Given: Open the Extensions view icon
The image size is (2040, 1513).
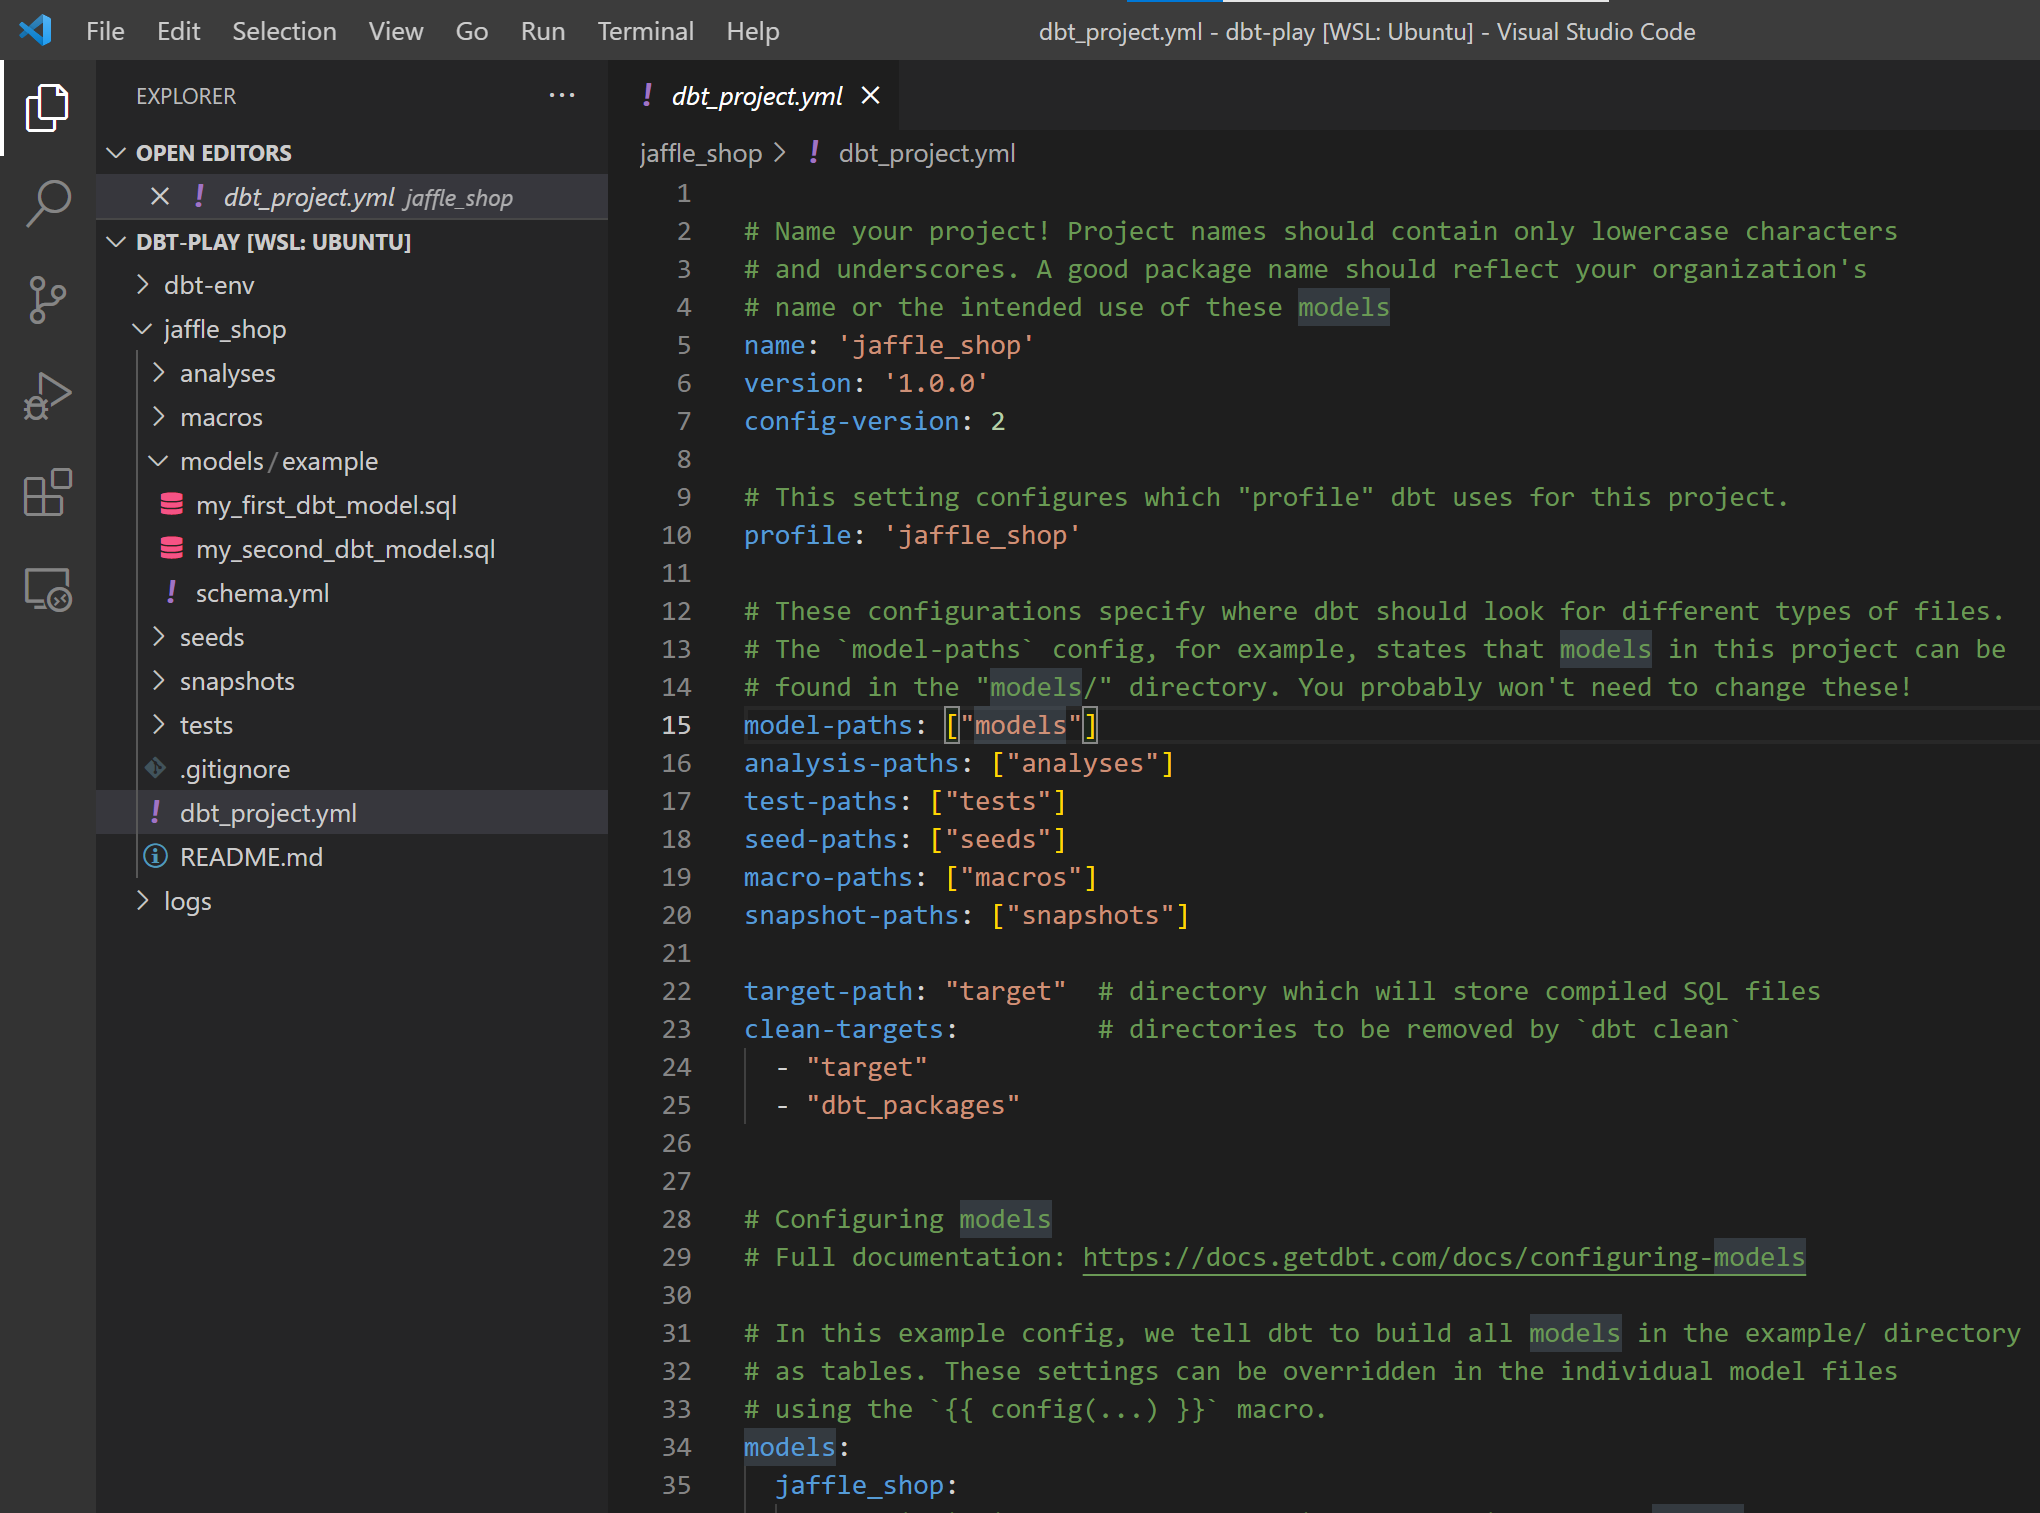Looking at the screenshot, I should coord(47,492).
